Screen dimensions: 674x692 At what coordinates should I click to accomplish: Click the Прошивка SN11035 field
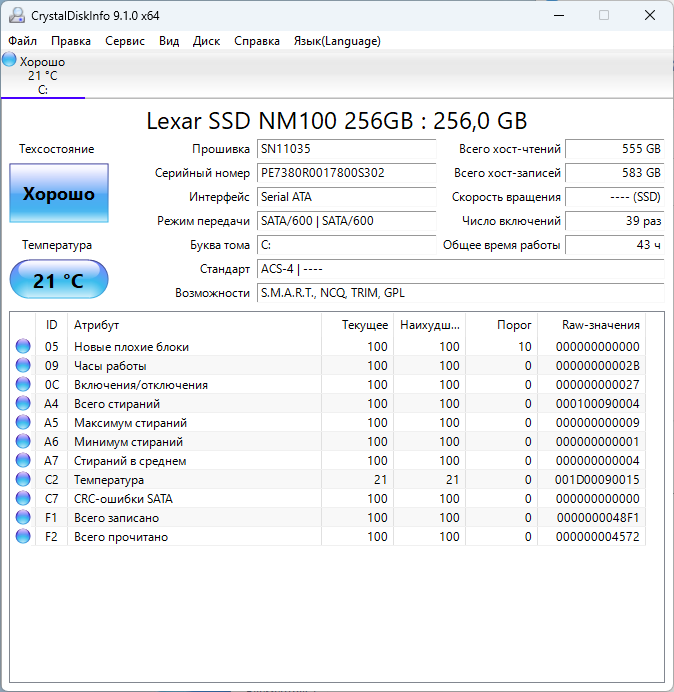click(346, 149)
